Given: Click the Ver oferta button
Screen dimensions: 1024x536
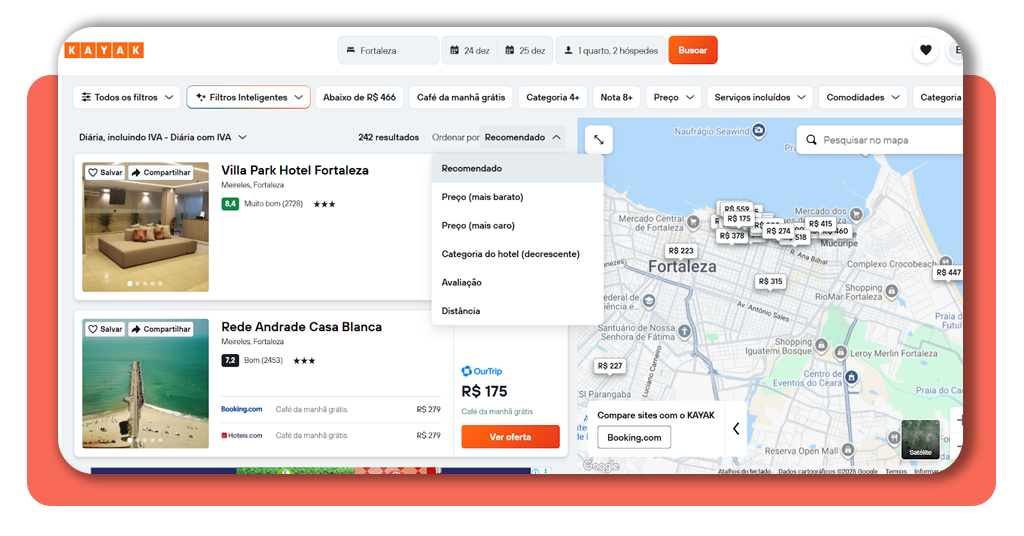Looking at the screenshot, I should click(510, 437).
